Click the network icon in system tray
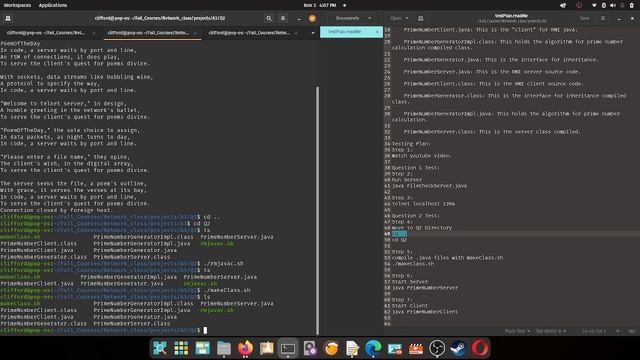640x360 pixels. (x=594, y=5)
